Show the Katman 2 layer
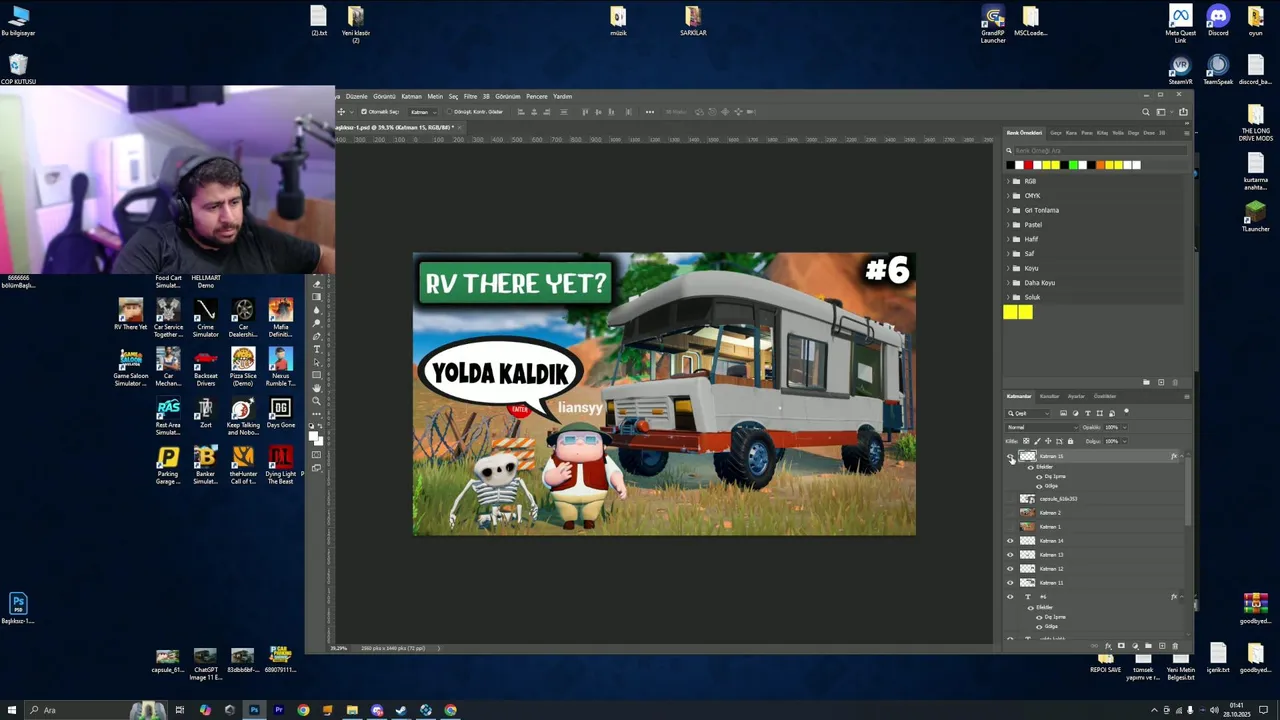Viewport: 1280px width, 720px height. (1010, 513)
